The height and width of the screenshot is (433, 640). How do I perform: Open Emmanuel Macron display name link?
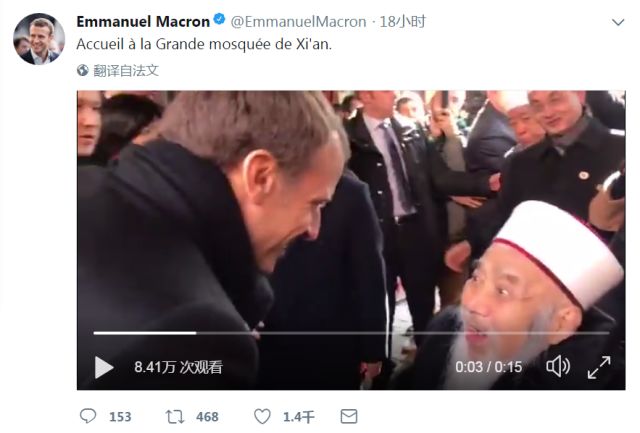tap(143, 22)
